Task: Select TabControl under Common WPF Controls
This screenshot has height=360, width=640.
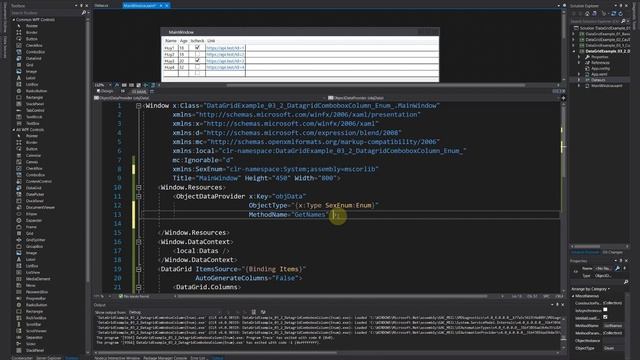Action: (35, 110)
